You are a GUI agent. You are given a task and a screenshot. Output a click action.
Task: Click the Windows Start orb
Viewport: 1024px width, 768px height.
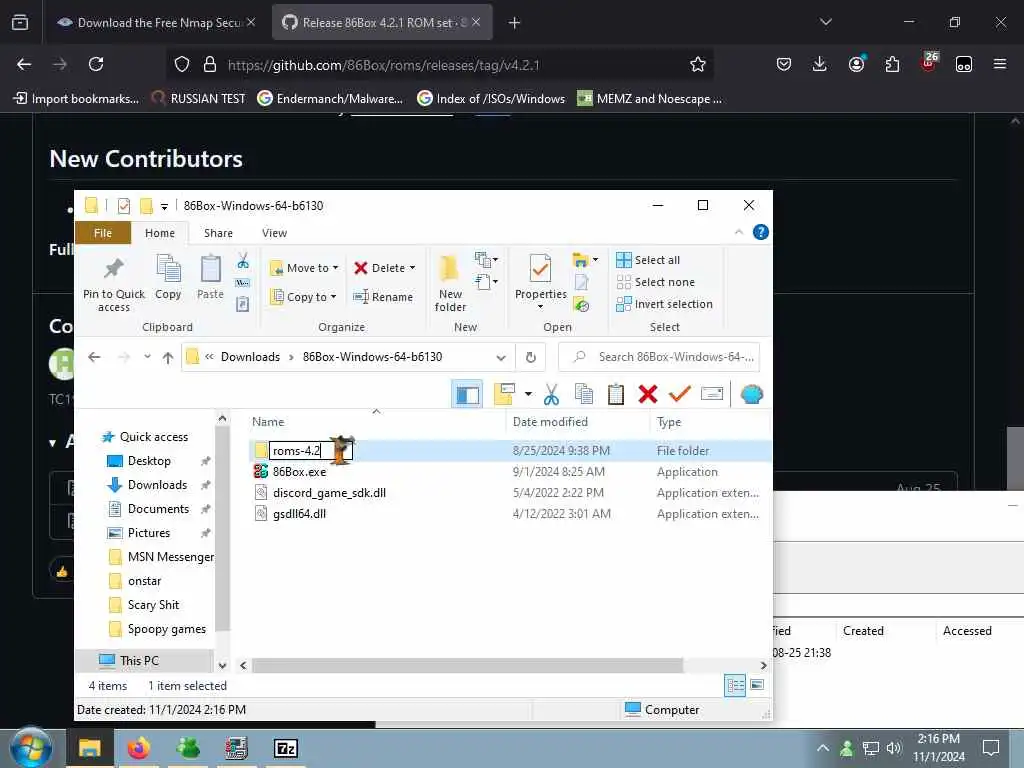click(x=31, y=748)
